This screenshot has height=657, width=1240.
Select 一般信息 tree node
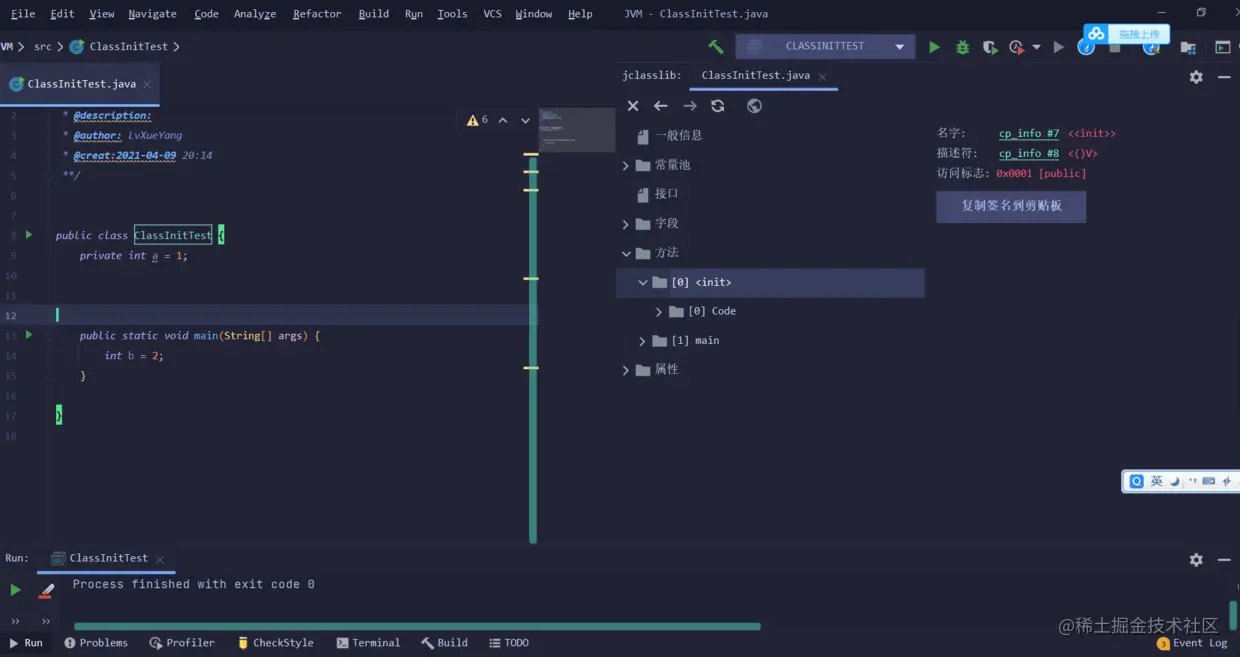click(x=679, y=135)
